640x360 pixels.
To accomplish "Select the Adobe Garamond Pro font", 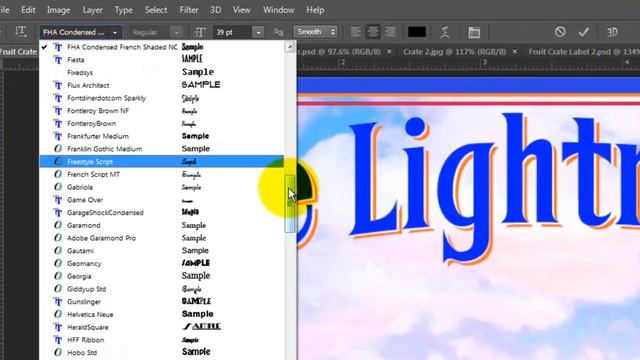I will 162,238.
